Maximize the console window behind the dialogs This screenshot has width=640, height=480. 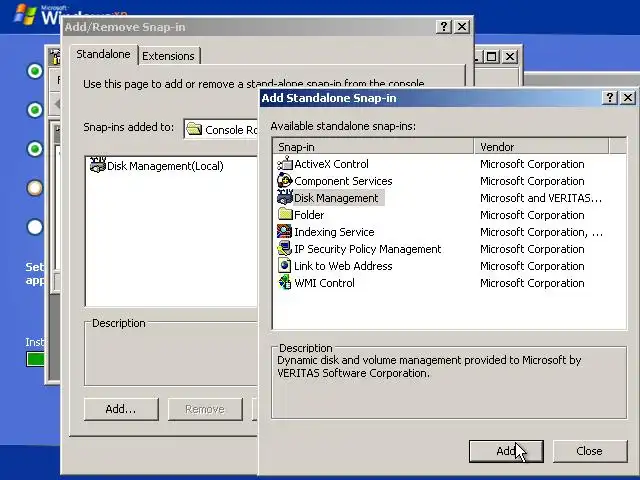click(x=491, y=56)
